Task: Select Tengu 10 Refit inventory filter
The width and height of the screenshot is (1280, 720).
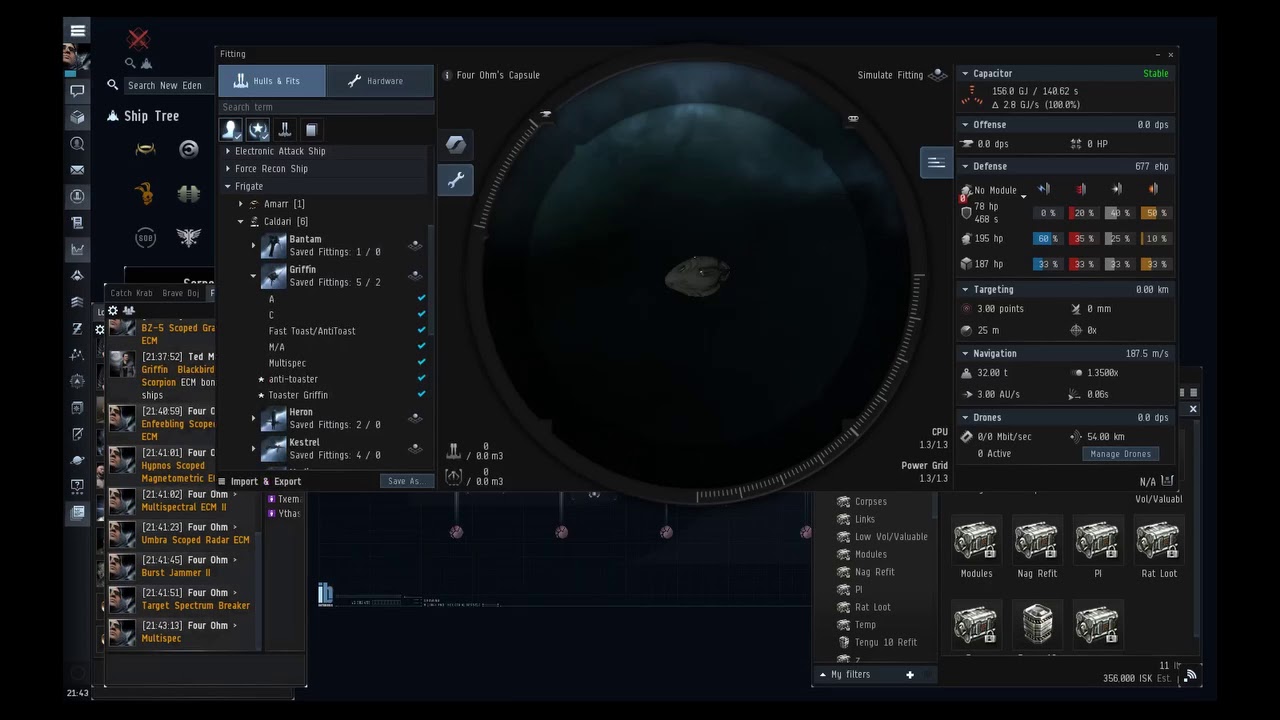Action: 885,642
